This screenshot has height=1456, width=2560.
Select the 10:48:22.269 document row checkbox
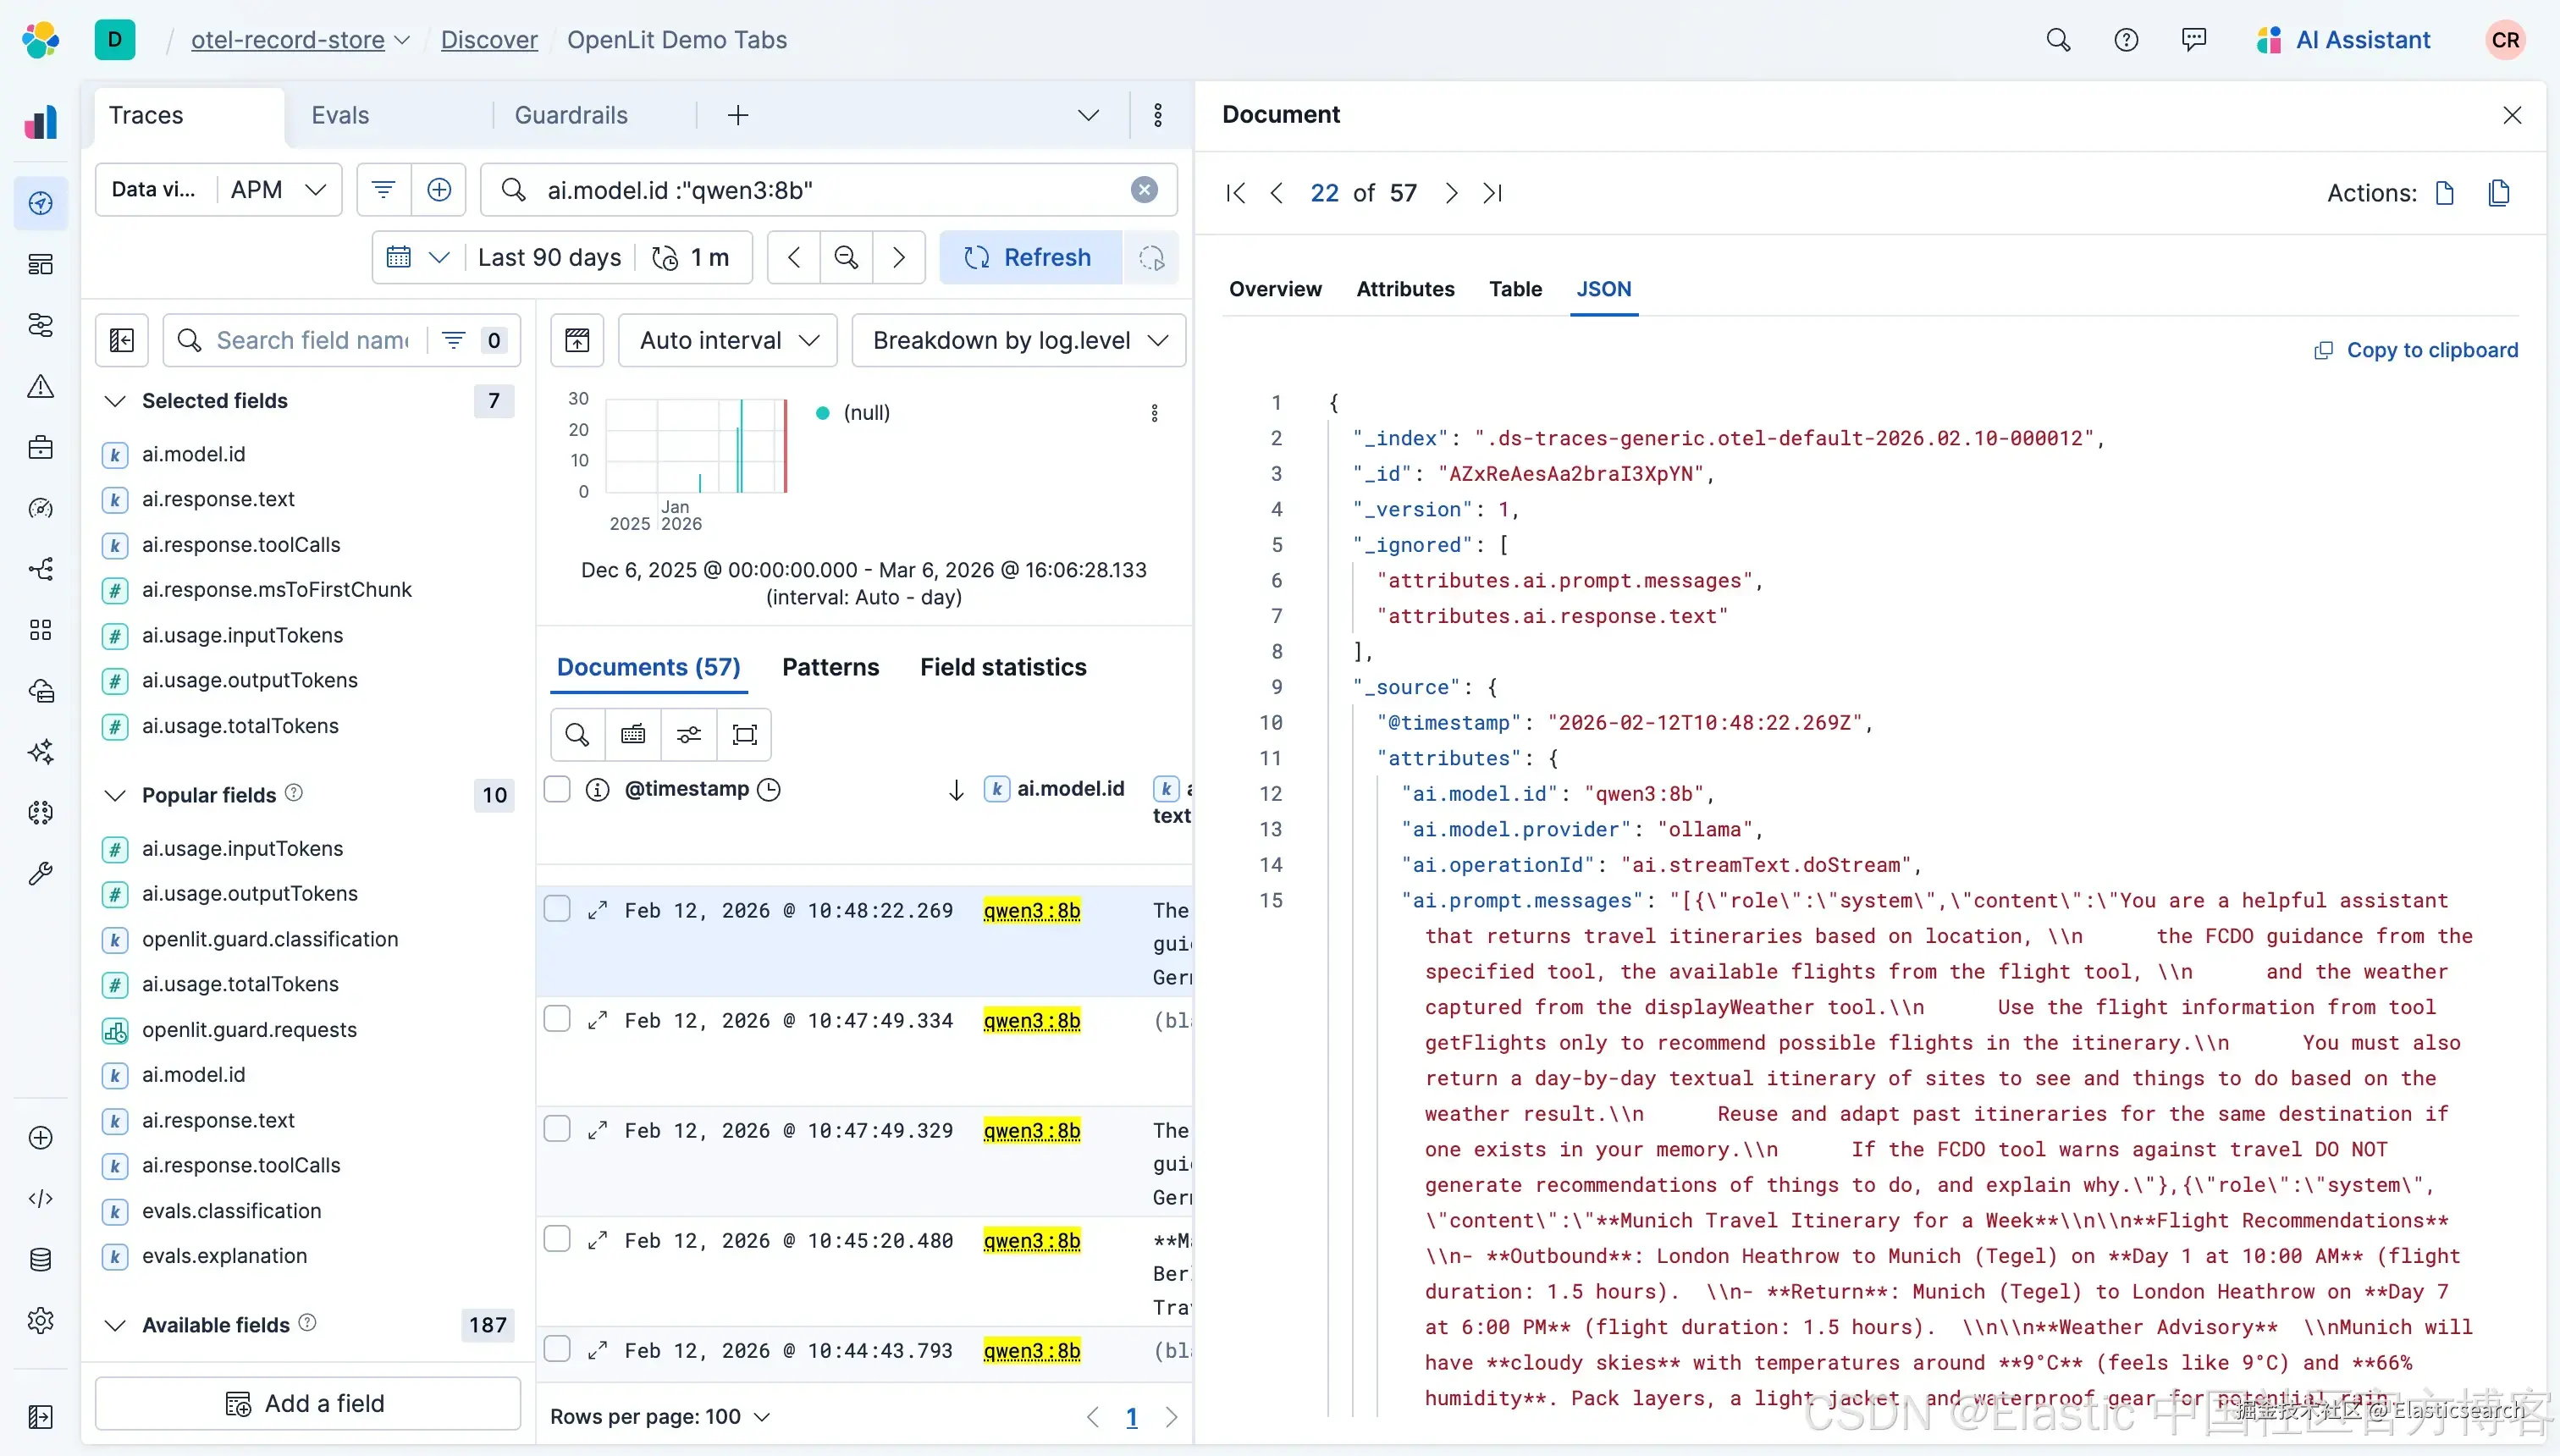(557, 909)
